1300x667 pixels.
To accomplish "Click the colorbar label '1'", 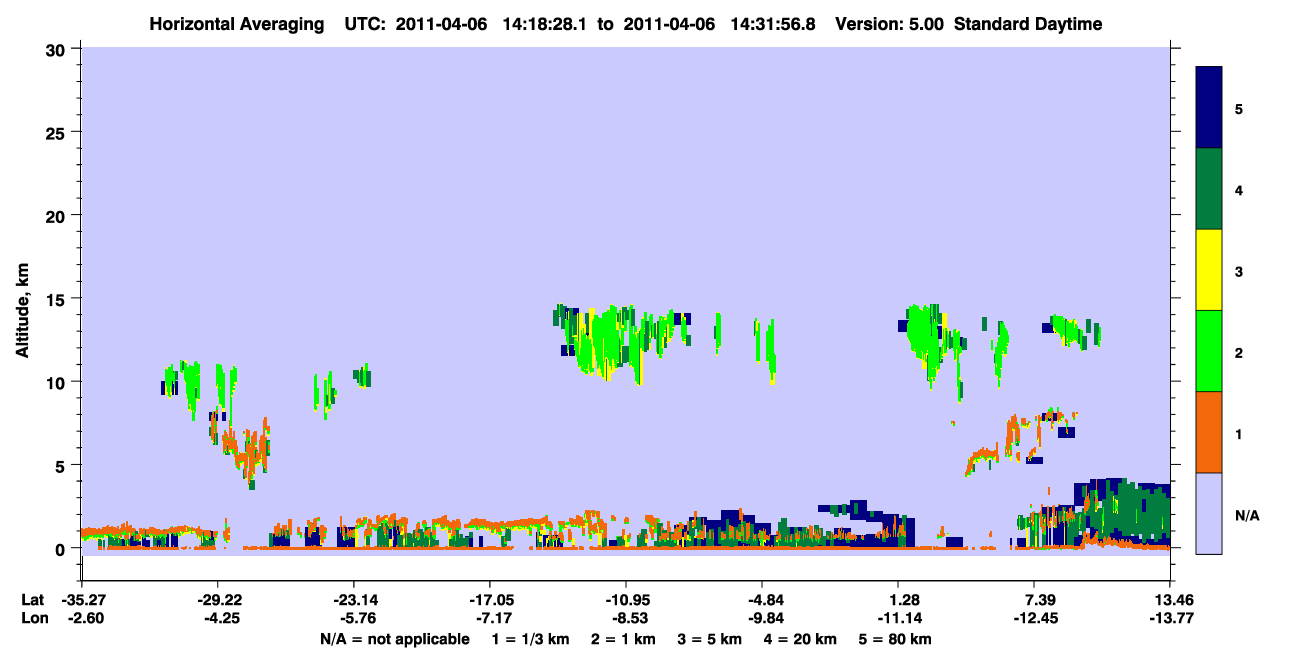I will coord(1238,434).
